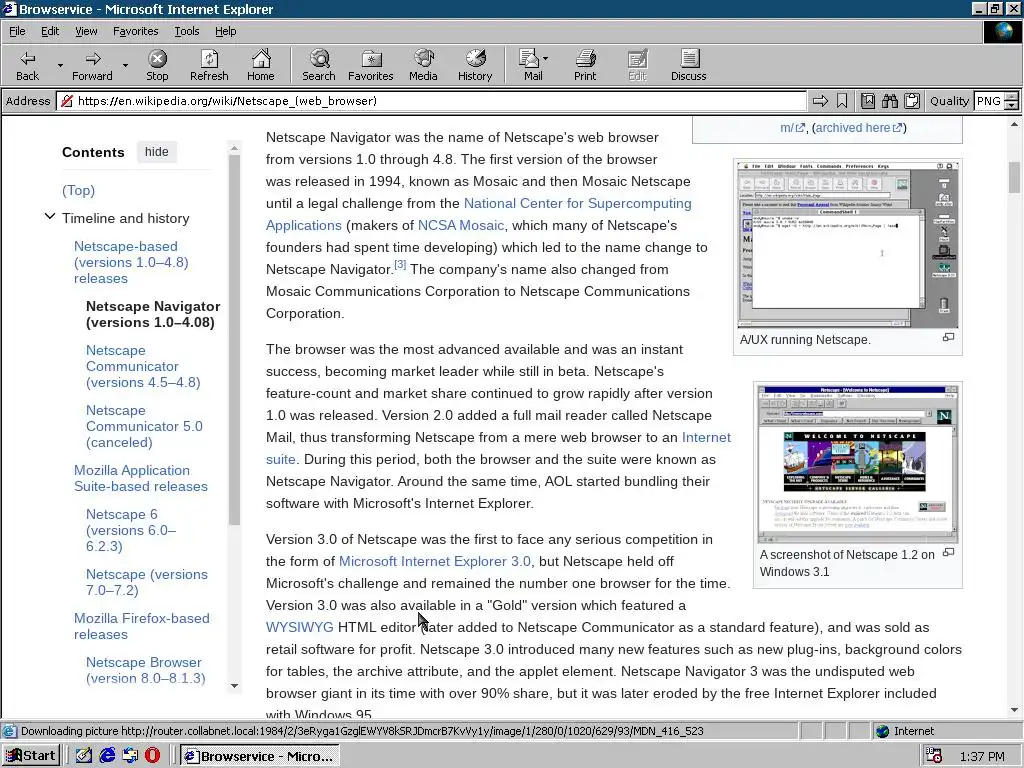This screenshot has height=768, width=1024.
Task: Go to Netscape Browser (version 8.0–8.1.3)
Action: [145, 670]
